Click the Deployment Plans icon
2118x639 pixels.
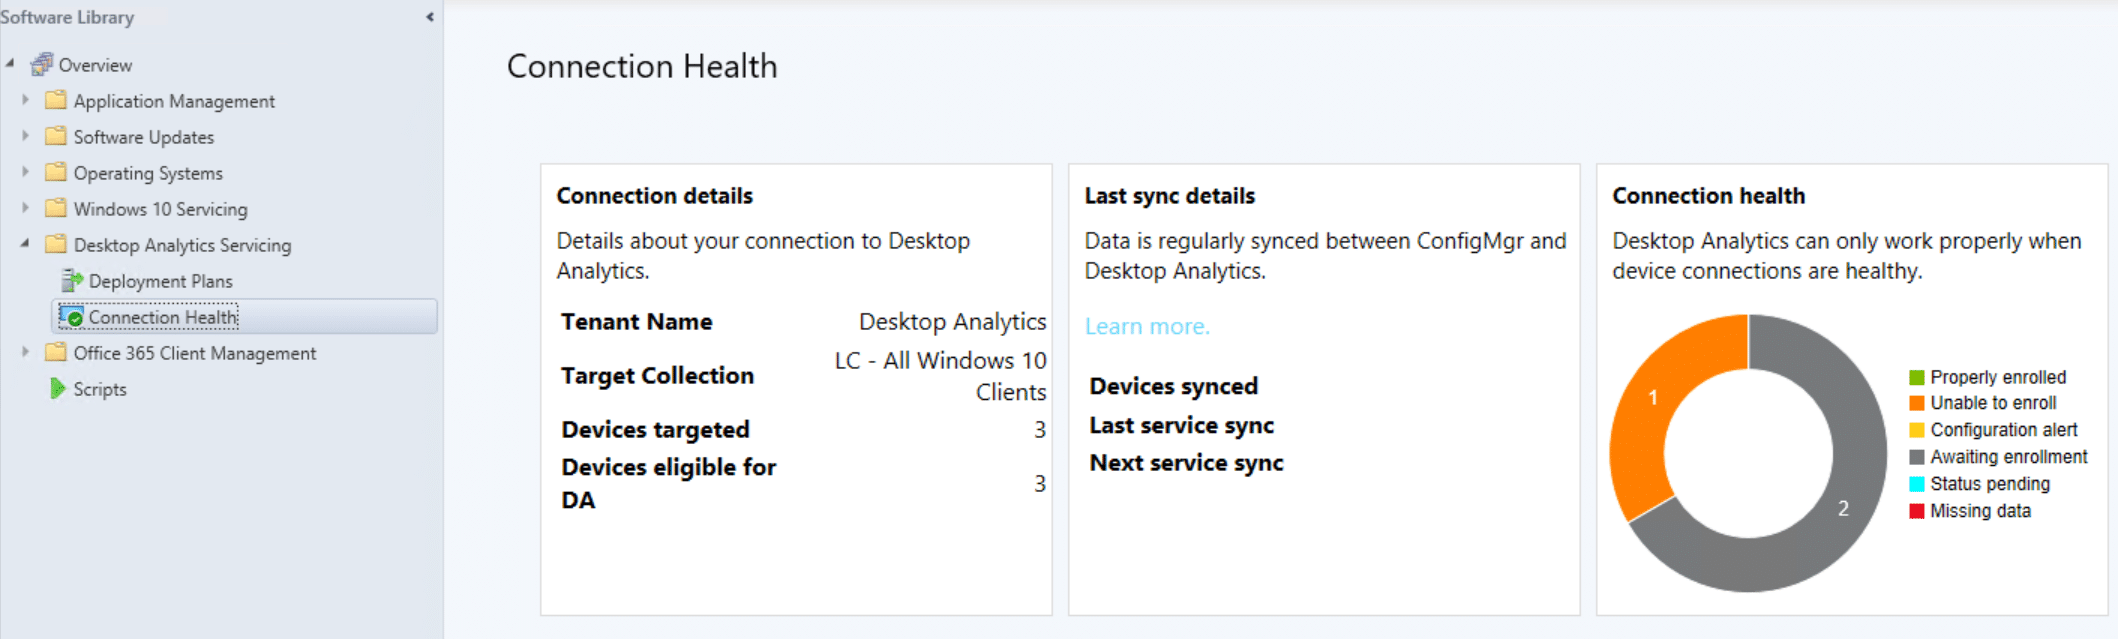(71, 281)
